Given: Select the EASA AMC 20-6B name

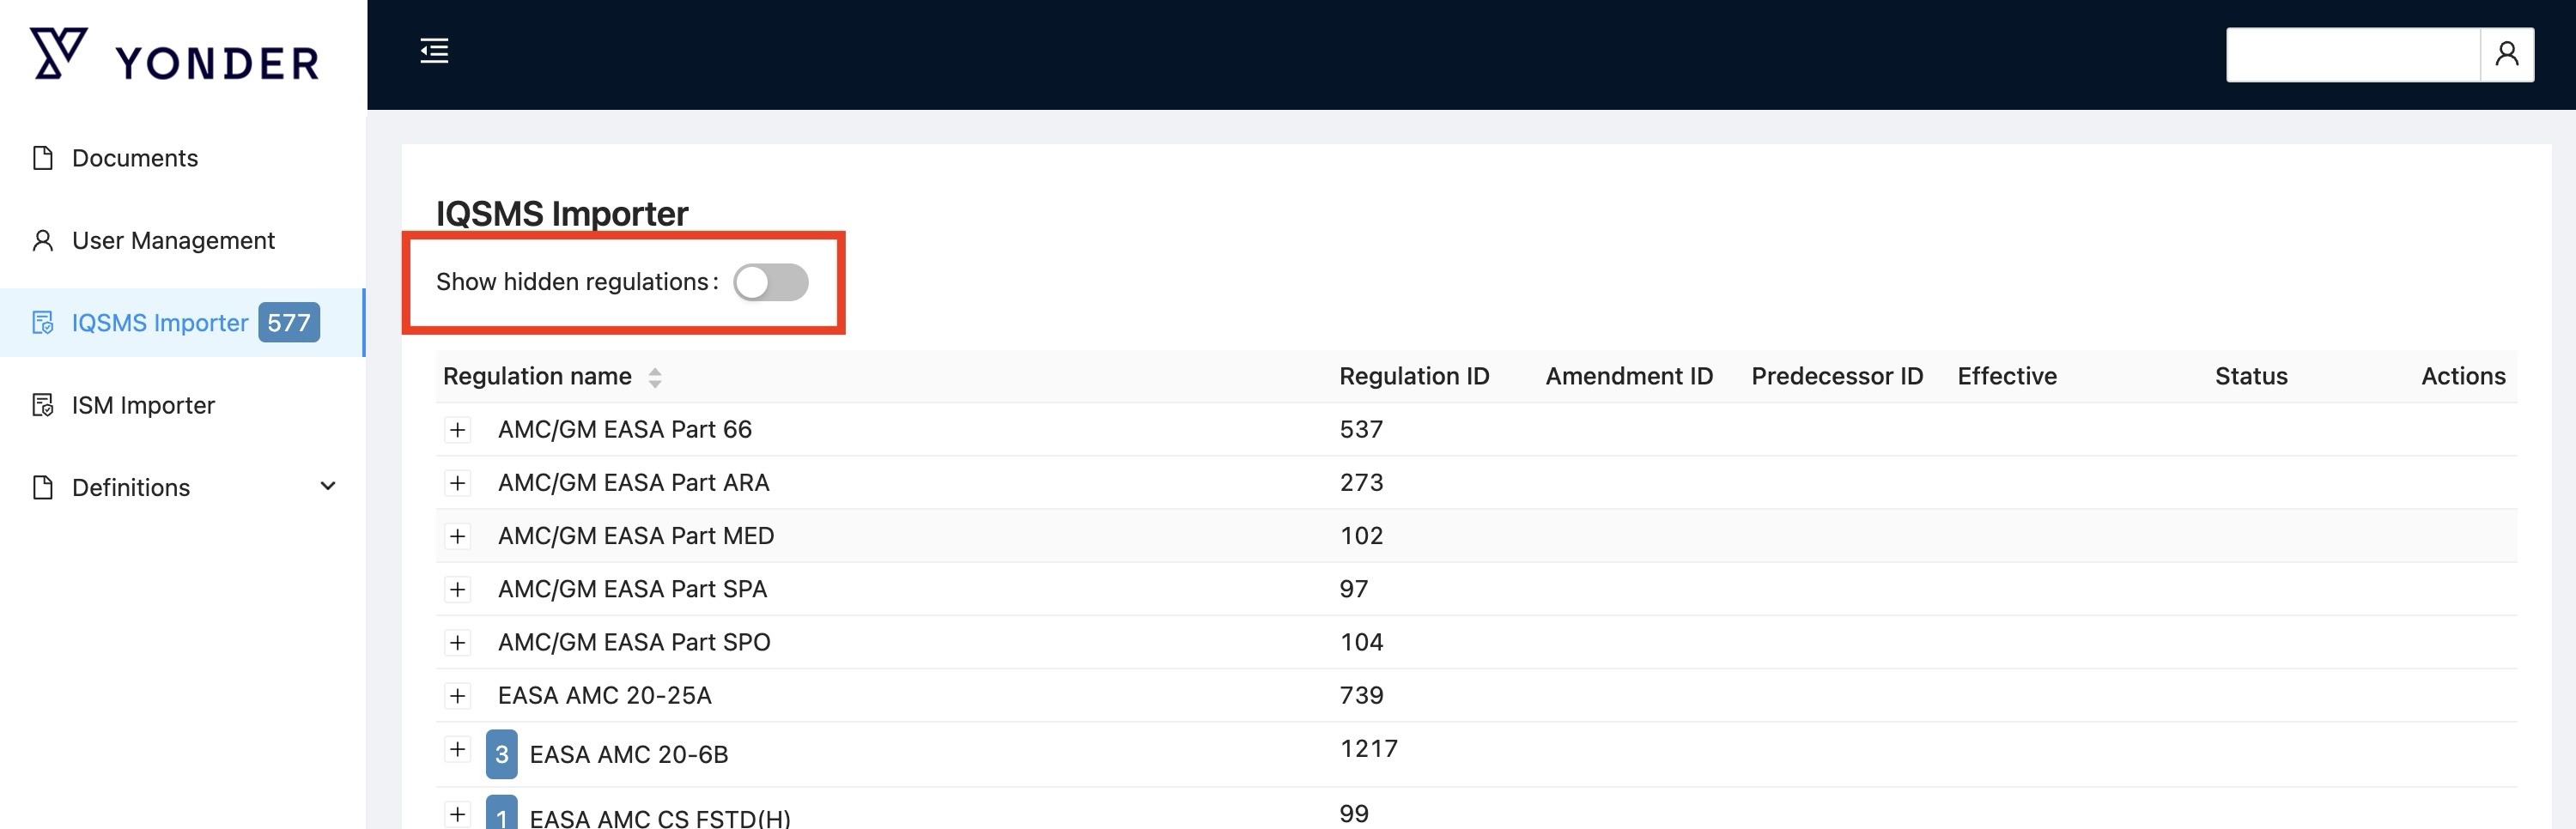Looking at the screenshot, I should click(629, 754).
